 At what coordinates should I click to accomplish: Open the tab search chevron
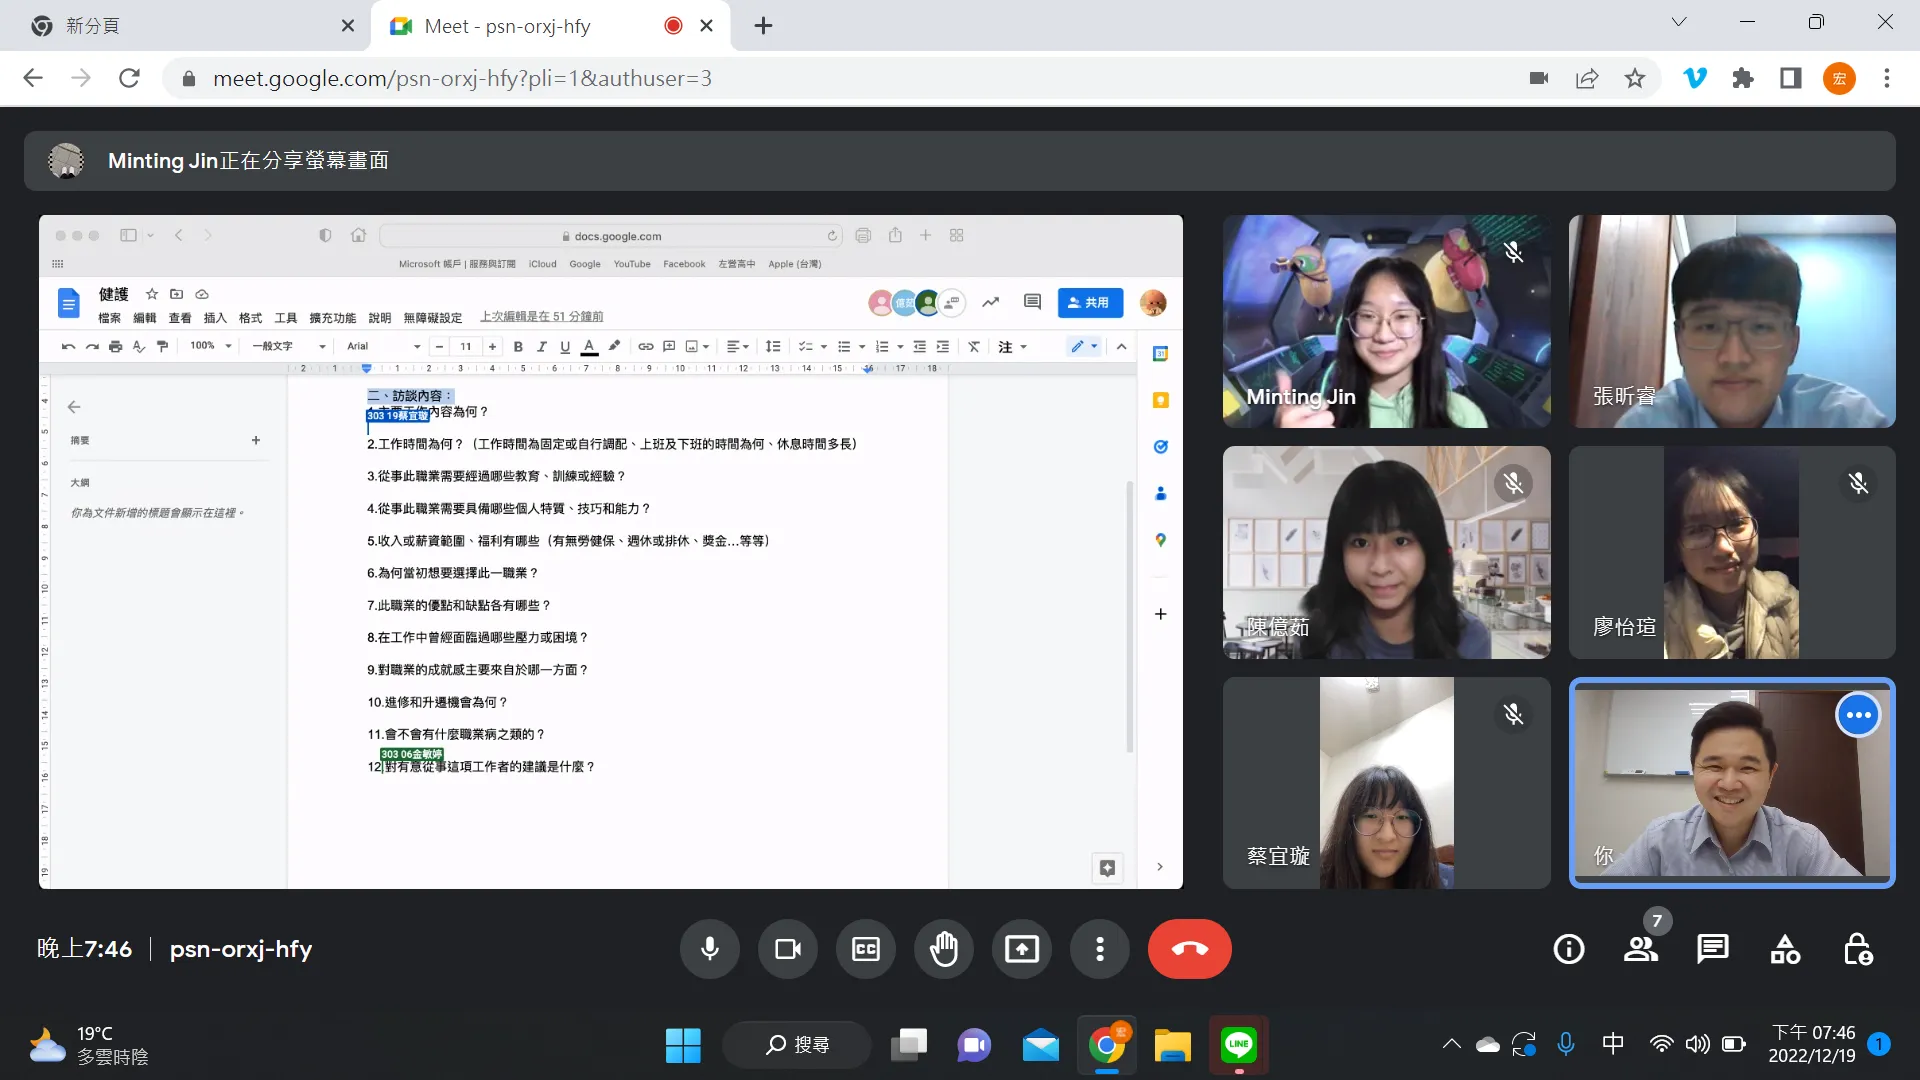pos(1679,21)
